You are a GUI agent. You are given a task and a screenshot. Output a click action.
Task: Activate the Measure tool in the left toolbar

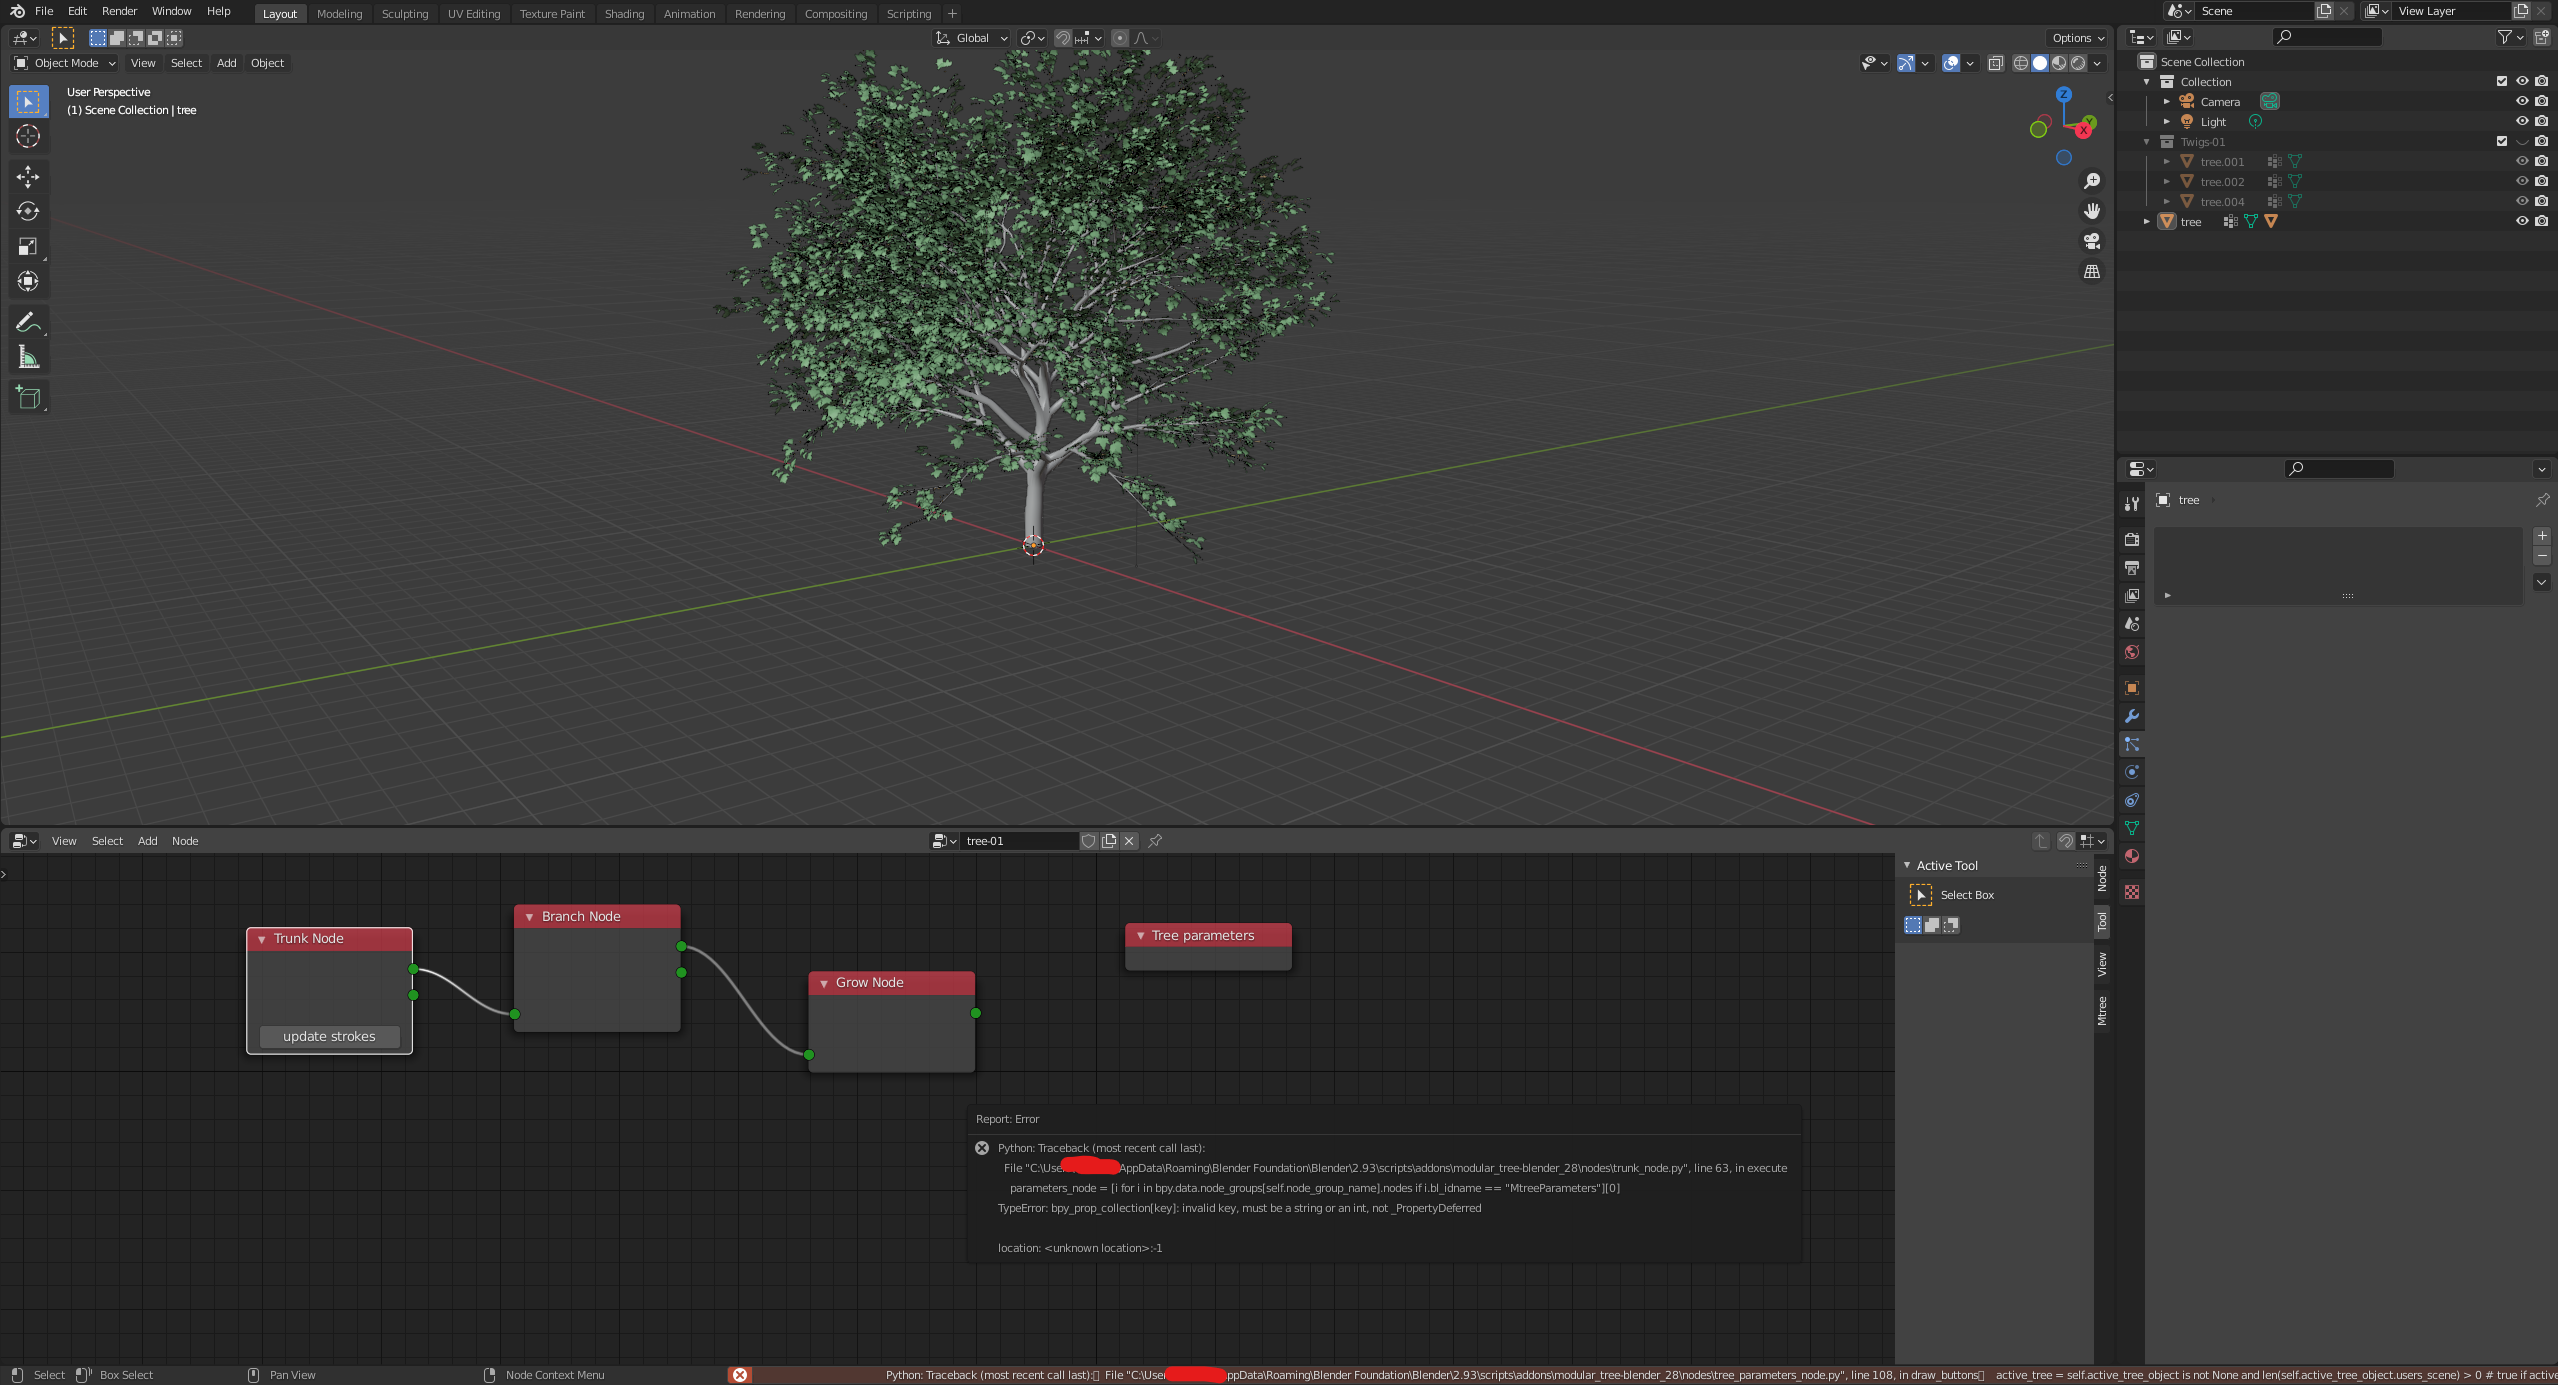pyautogui.click(x=27, y=356)
